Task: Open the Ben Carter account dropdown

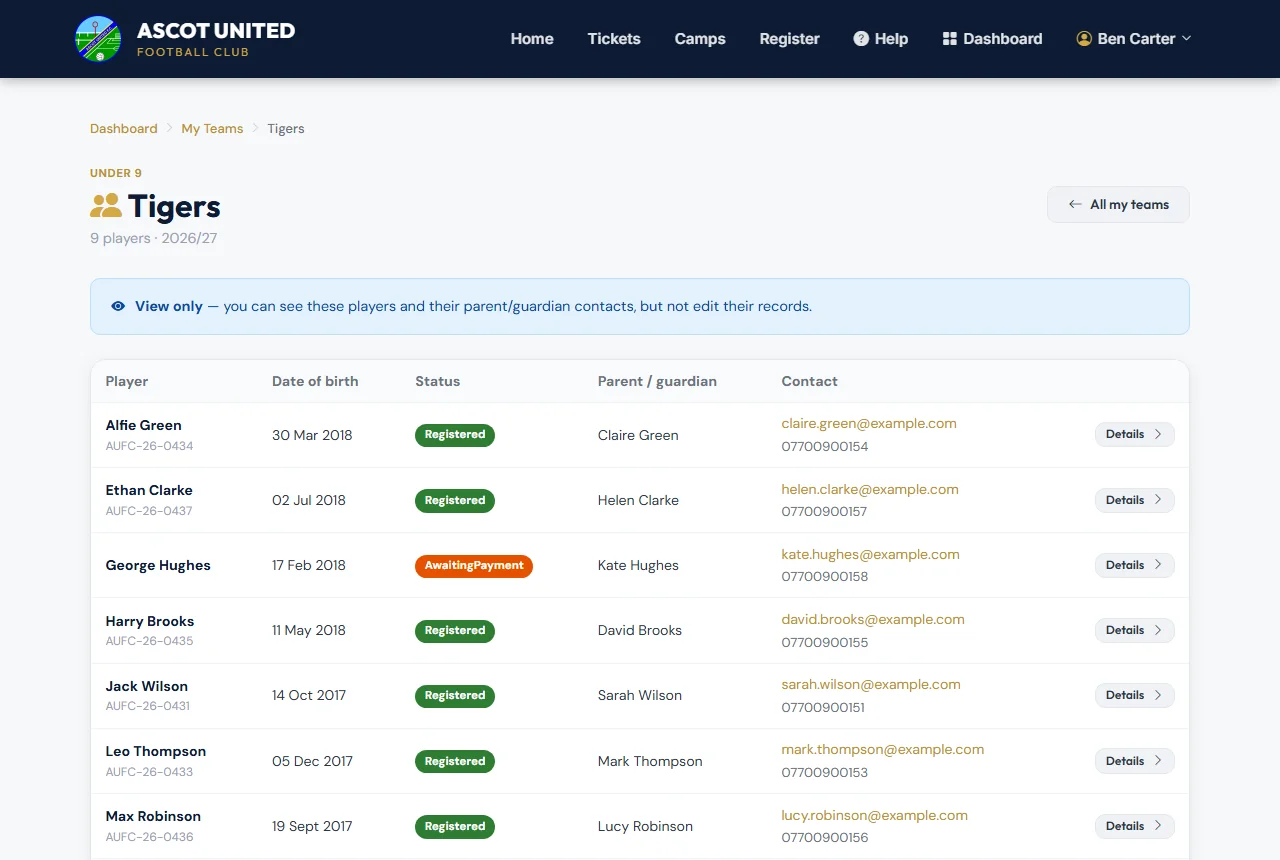Action: [x=1134, y=39]
